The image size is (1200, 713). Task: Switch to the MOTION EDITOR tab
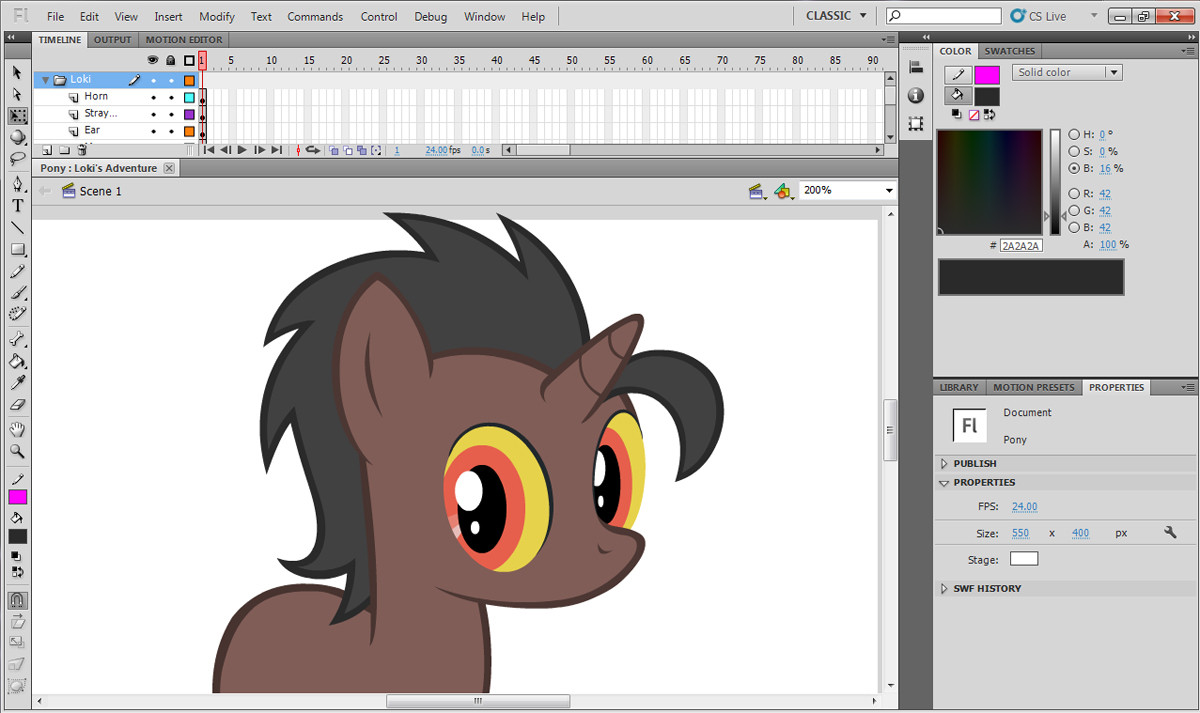(x=184, y=40)
